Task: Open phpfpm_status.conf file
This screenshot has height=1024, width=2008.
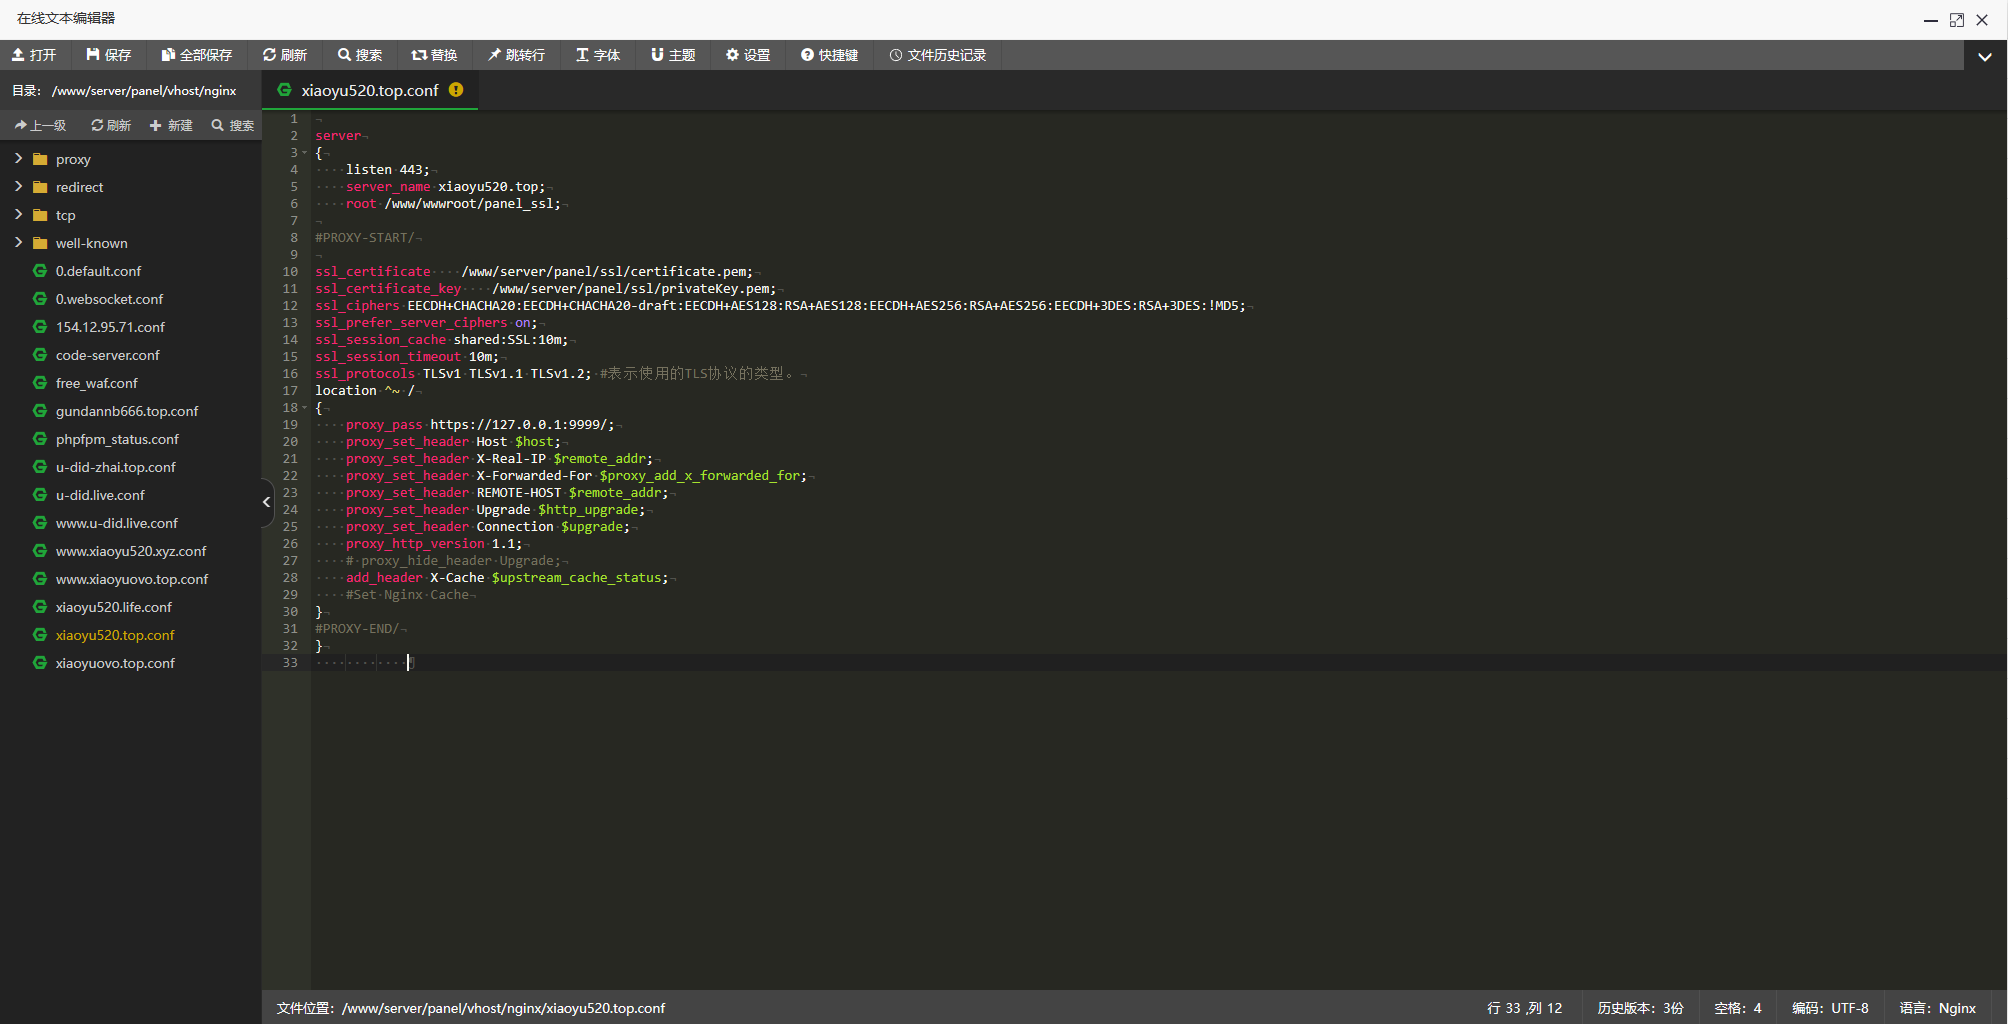Action: [117, 439]
